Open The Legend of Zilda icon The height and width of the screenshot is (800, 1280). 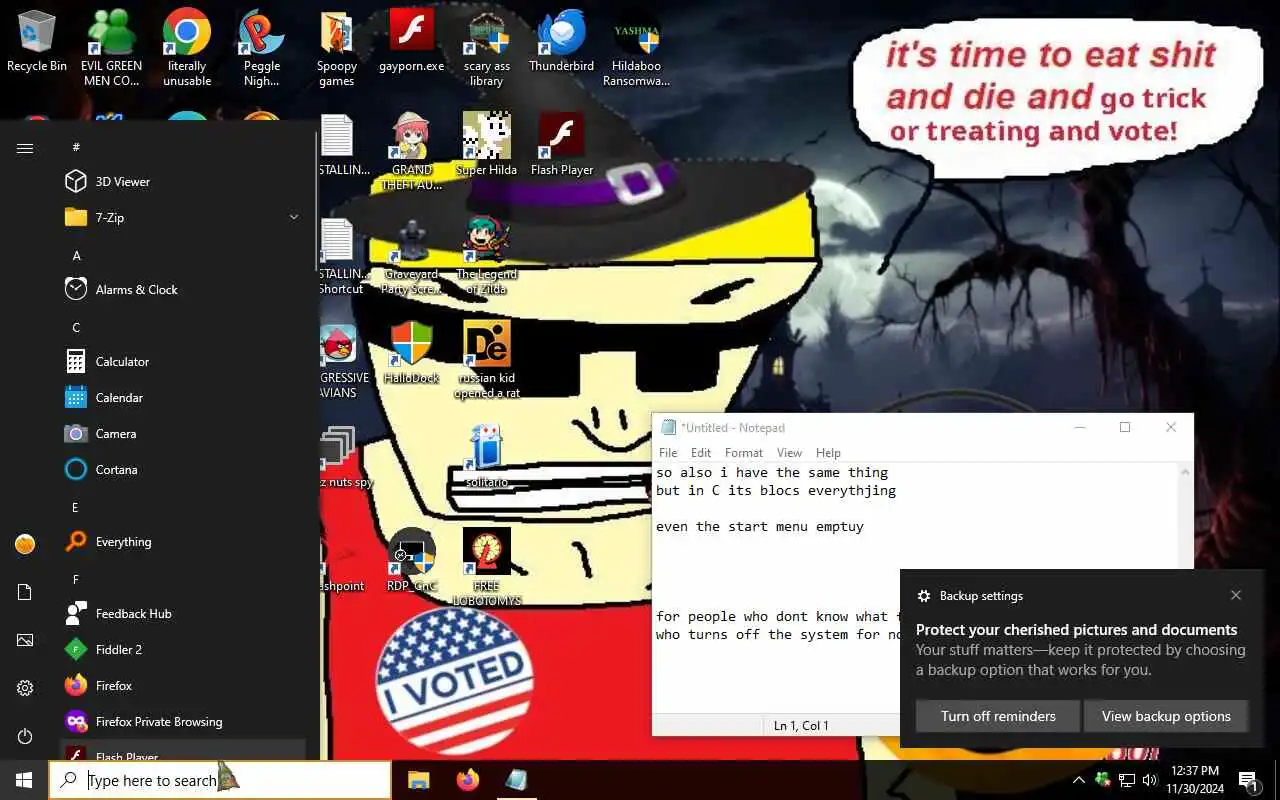click(487, 257)
